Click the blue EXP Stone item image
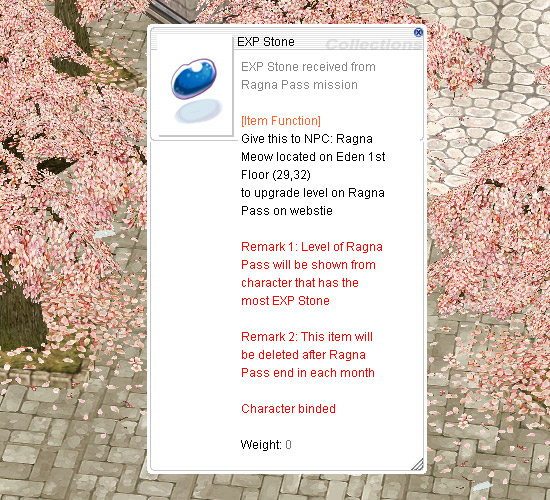The height and width of the screenshot is (500, 550). tap(194, 79)
